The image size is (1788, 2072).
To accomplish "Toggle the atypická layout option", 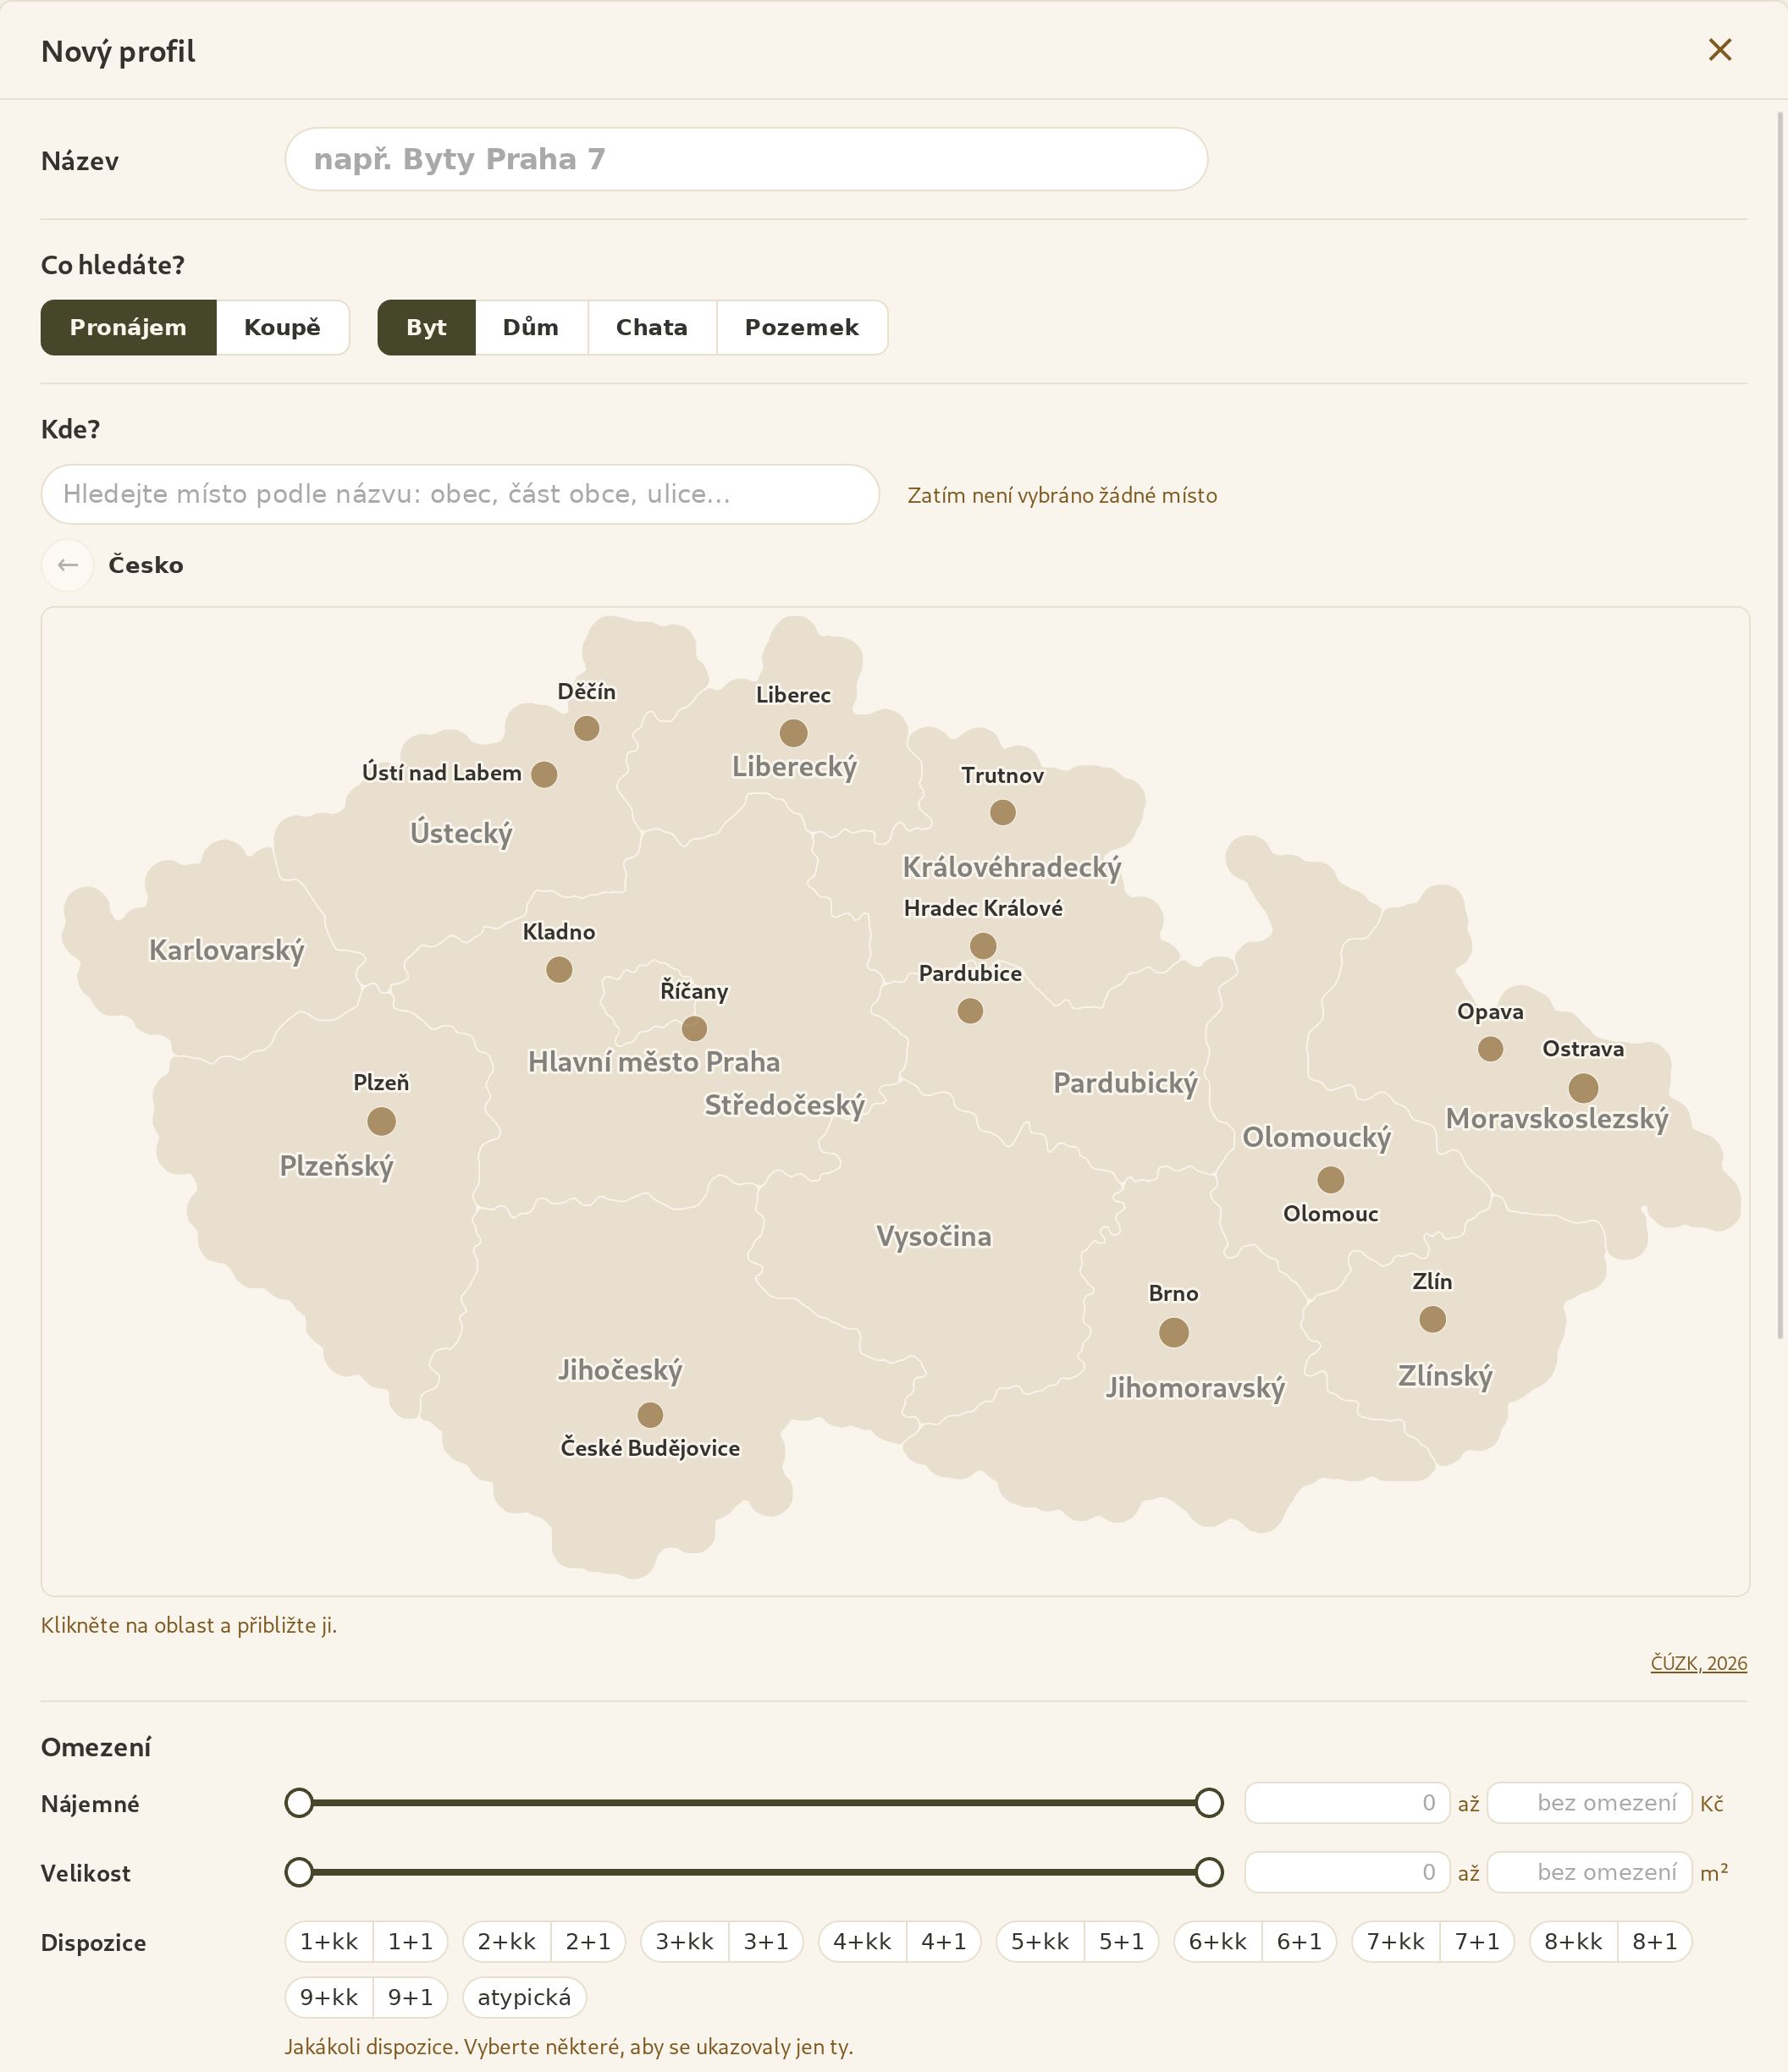I will tap(524, 1997).
